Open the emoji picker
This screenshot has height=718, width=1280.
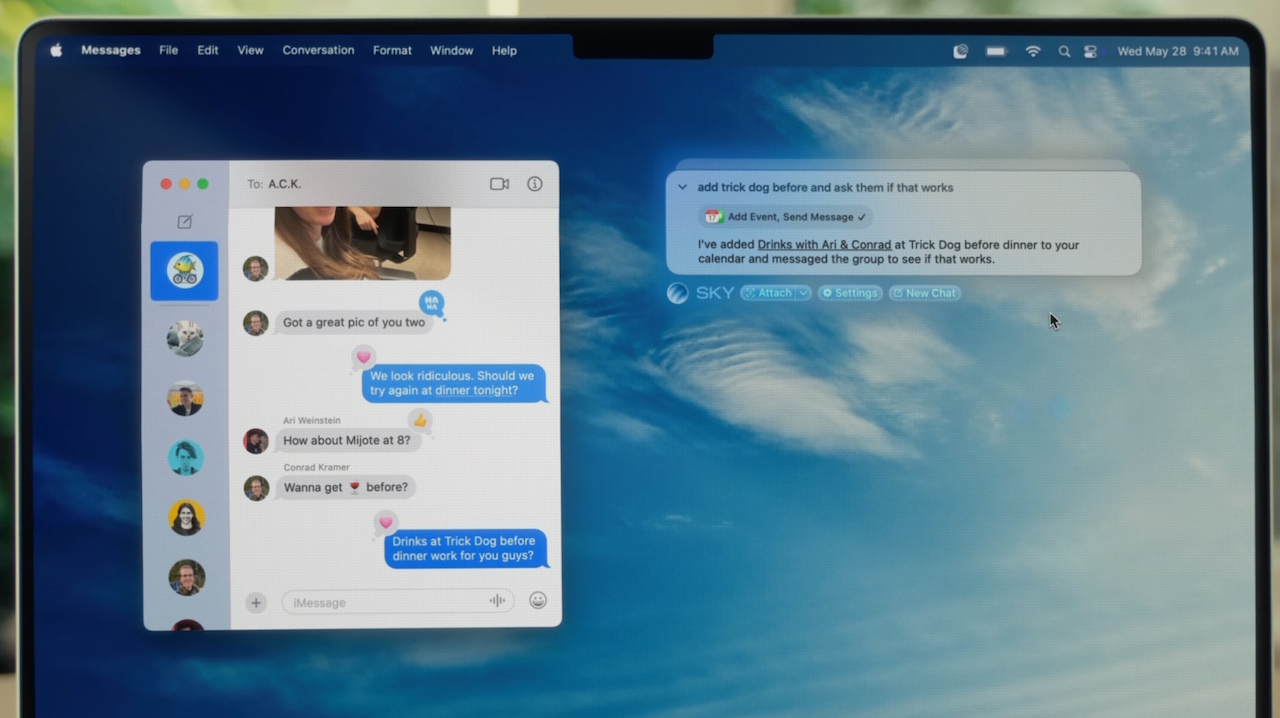[x=538, y=601]
